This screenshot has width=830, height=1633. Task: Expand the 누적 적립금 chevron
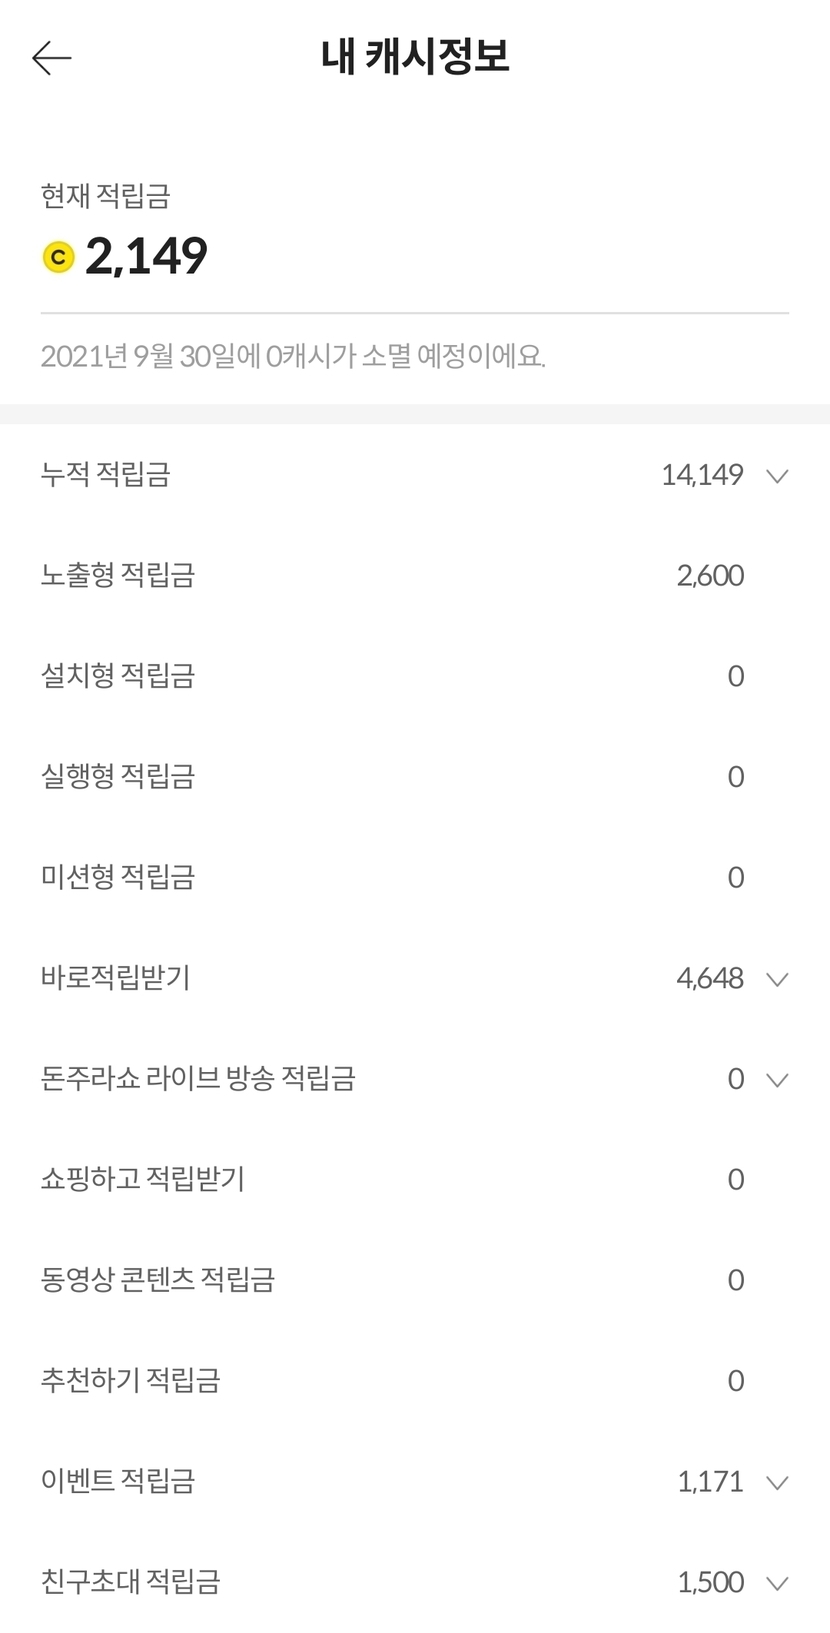[x=777, y=476]
